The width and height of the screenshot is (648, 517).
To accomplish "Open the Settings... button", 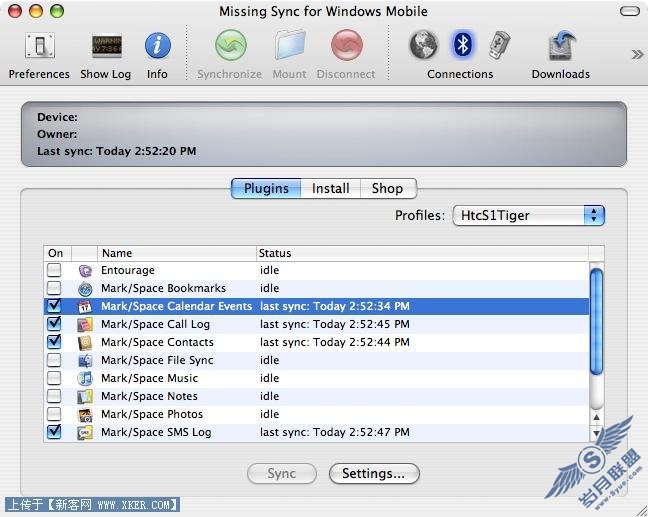I will coord(374,473).
